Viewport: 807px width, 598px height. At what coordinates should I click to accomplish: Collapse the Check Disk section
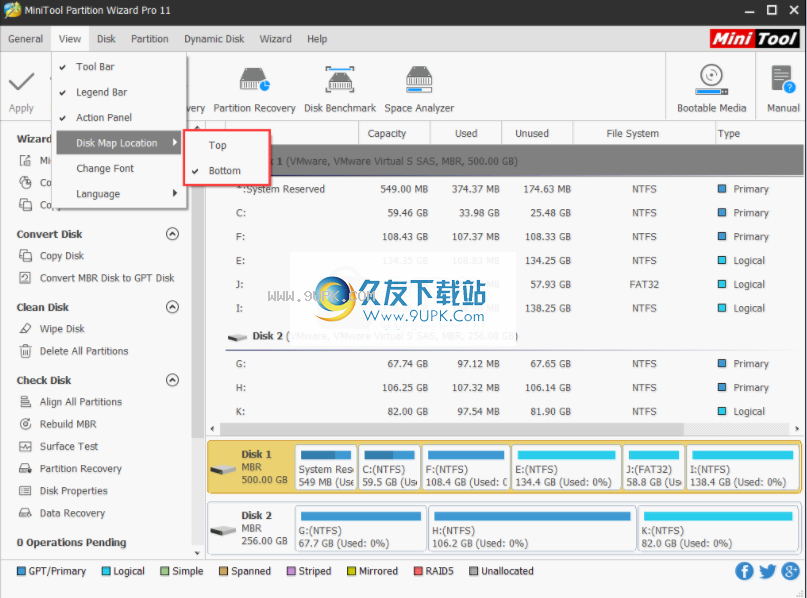click(x=172, y=380)
